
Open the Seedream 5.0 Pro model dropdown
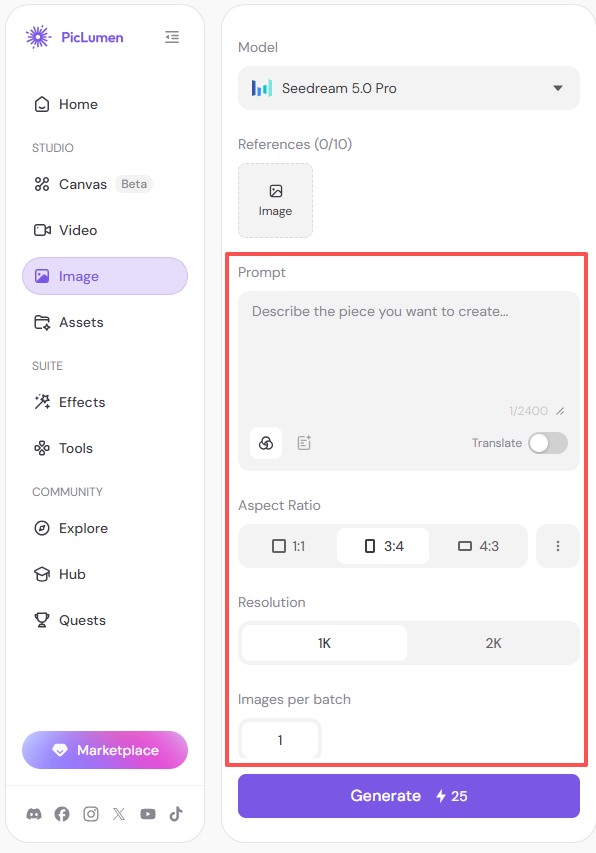pos(409,88)
